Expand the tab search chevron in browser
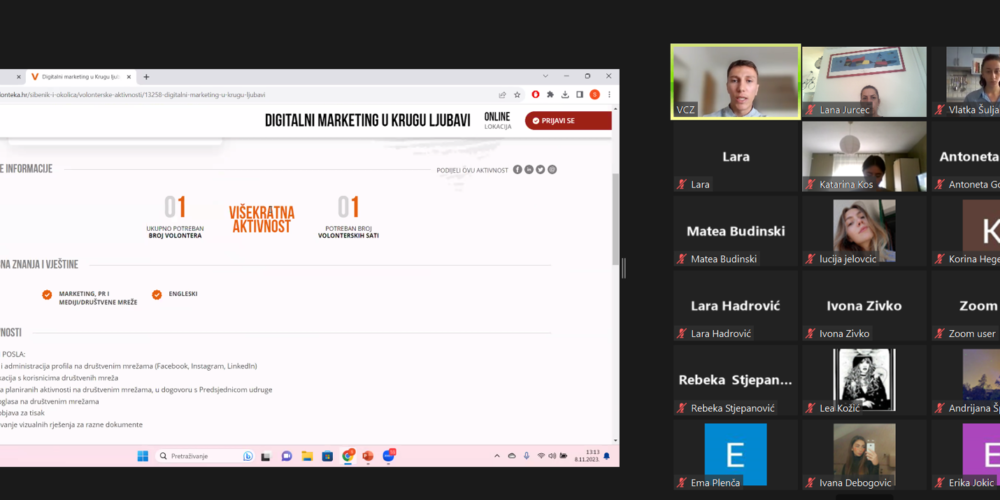1000x500 pixels. coord(545,76)
